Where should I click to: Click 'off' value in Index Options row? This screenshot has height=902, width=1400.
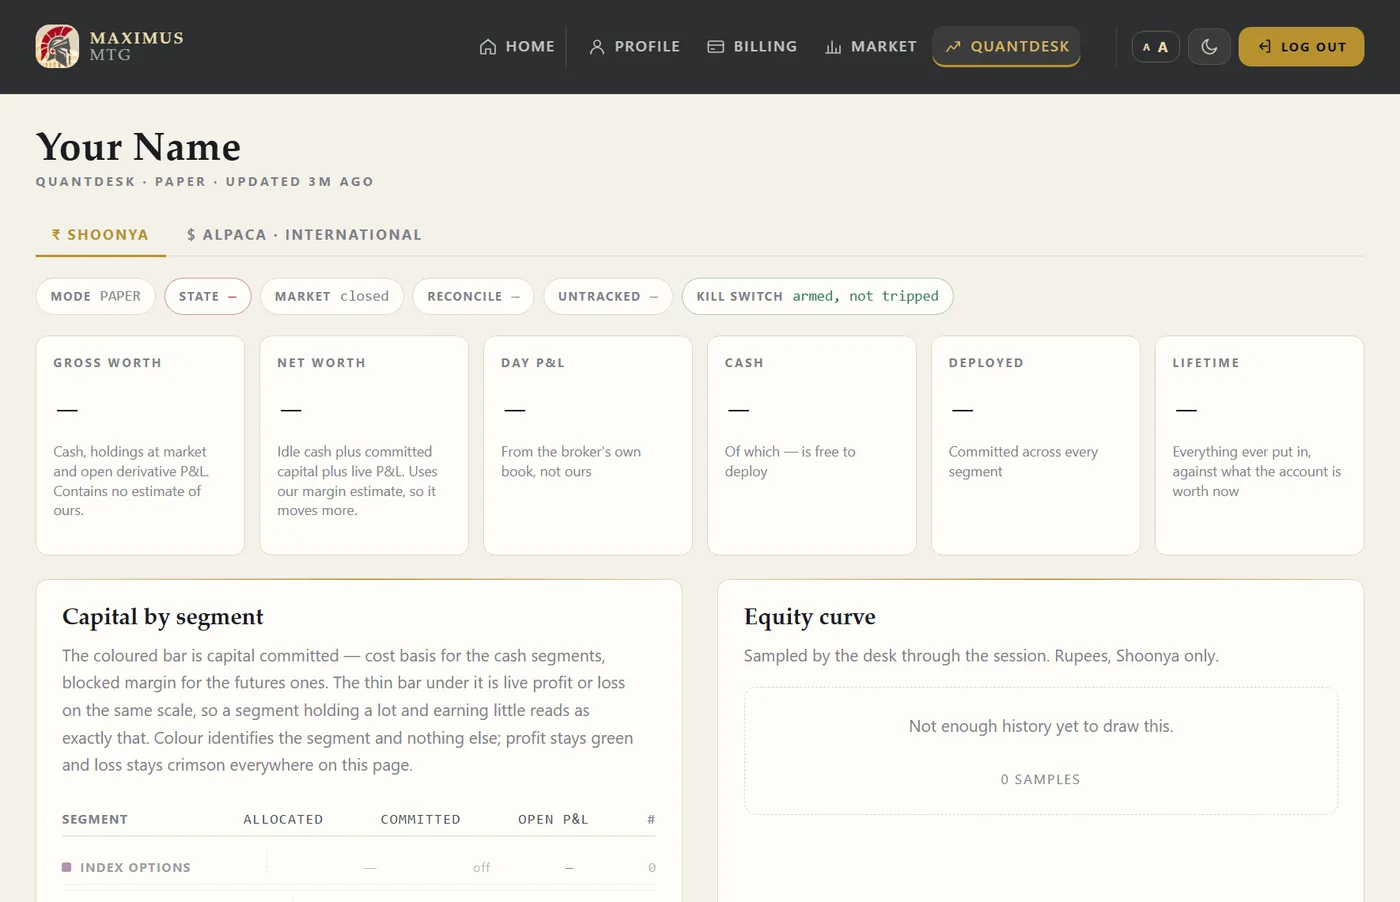point(481,867)
